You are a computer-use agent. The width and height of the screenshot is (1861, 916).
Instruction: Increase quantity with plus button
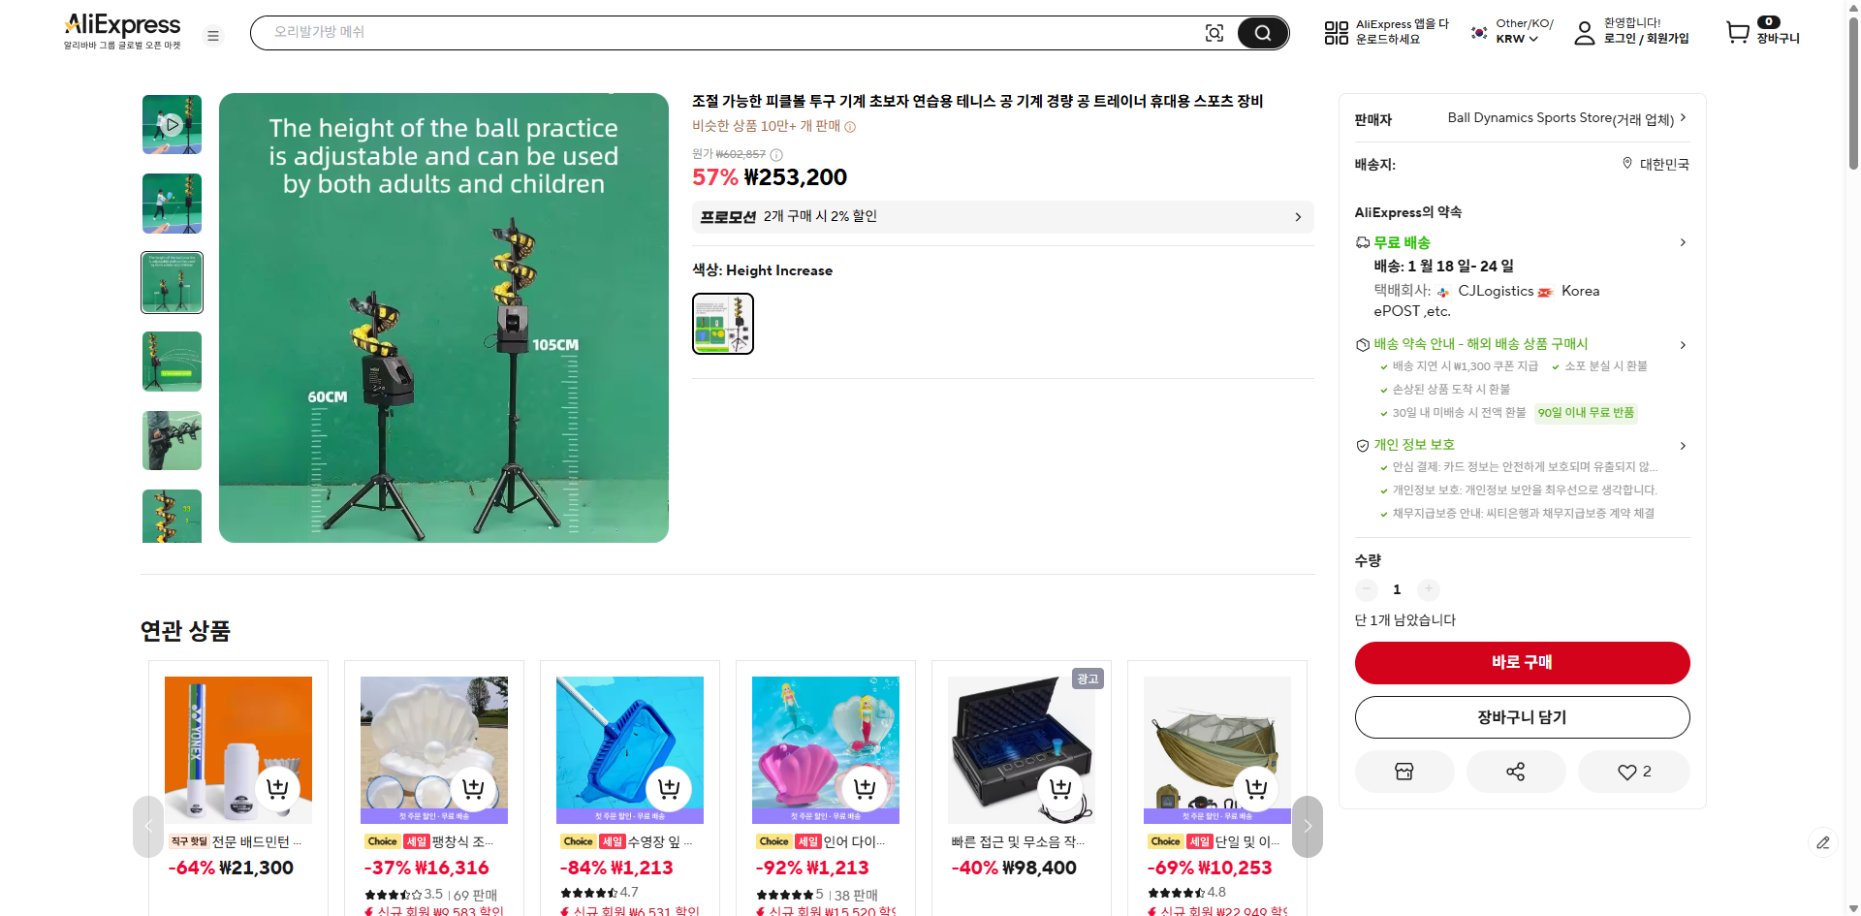(1429, 589)
